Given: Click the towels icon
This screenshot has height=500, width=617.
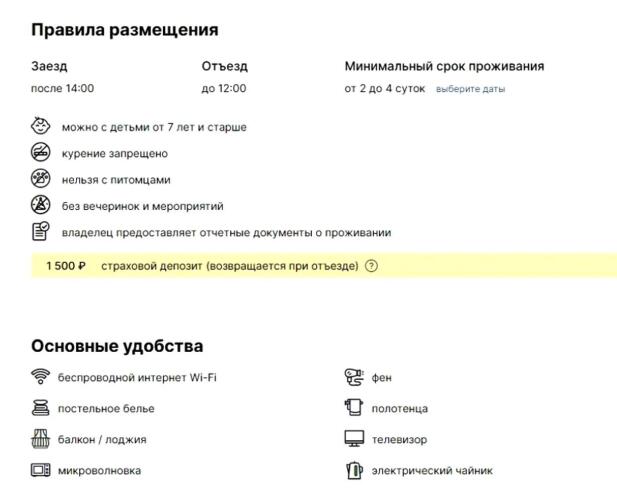Looking at the screenshot, I should (353, 408).
